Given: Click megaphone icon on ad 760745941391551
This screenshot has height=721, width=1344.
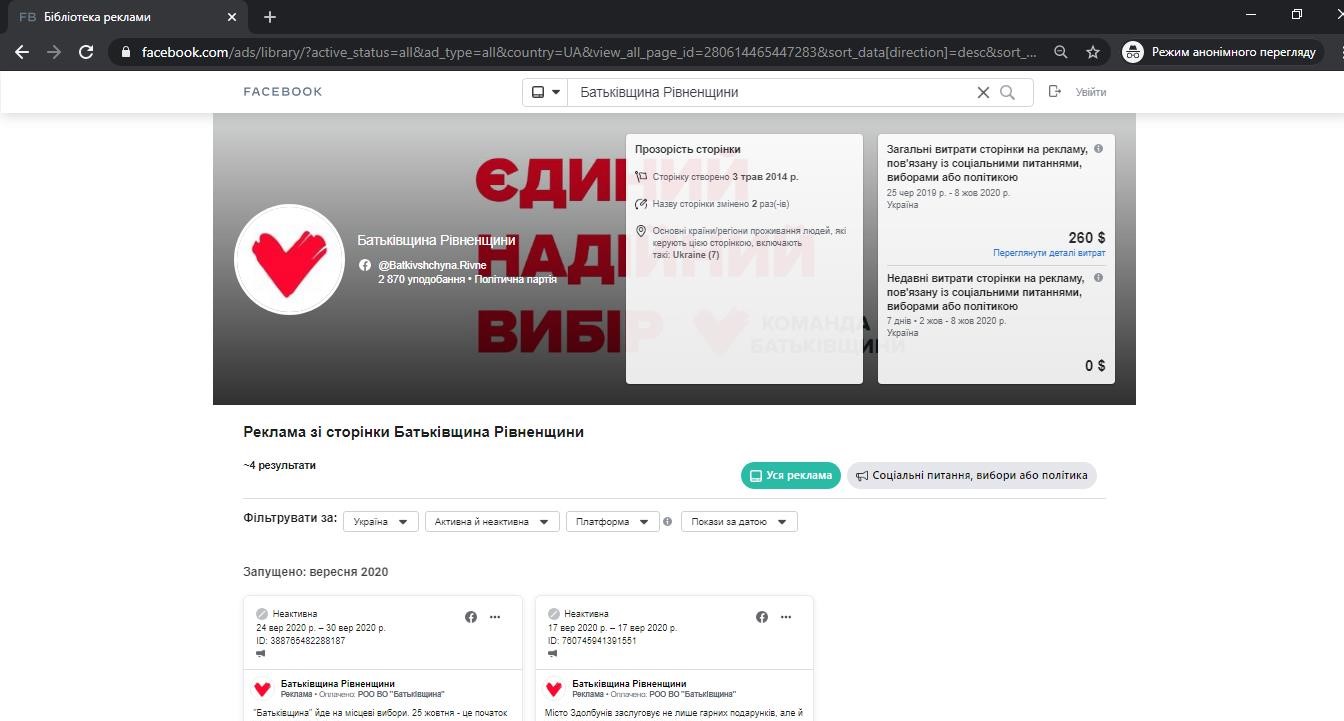Looking at the screenshot, I should [x=553, y=654].
